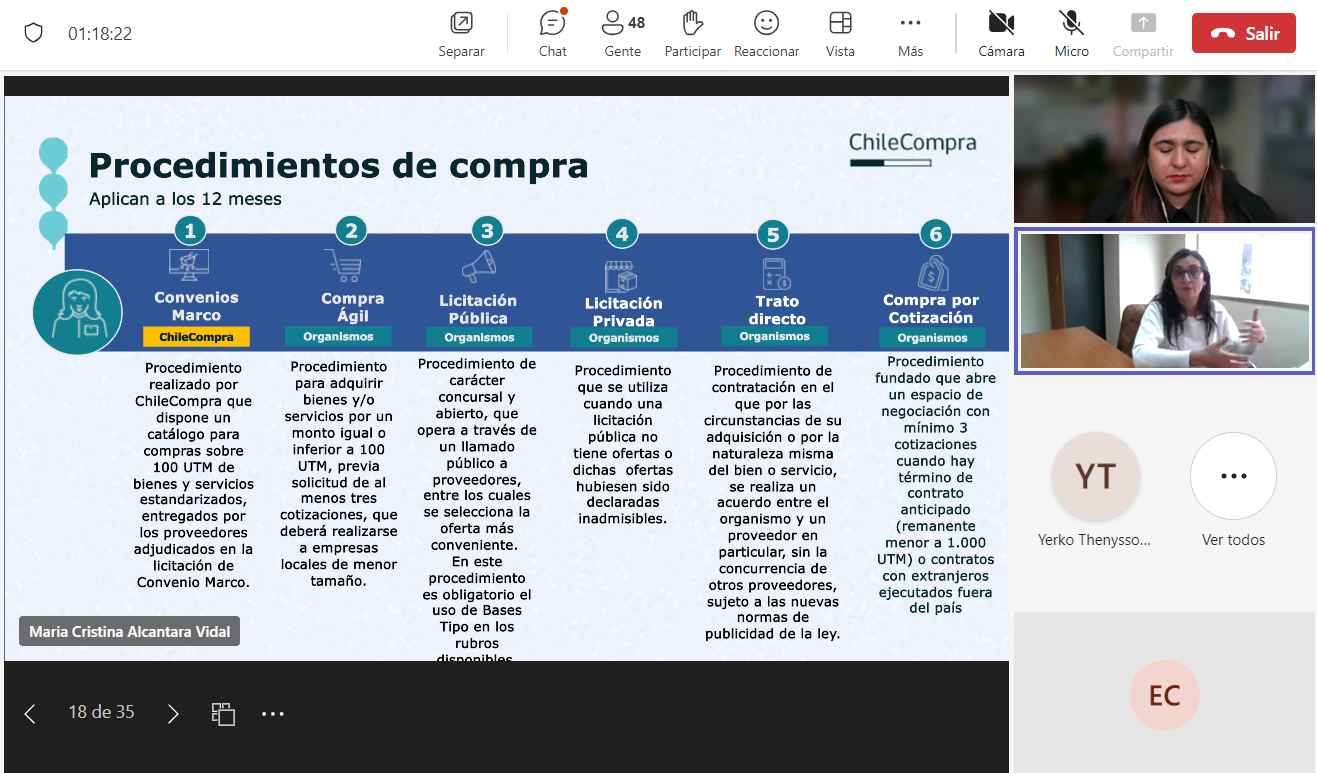Click the Organismos label under Licitación Privada

pyautogui.click(x=624, y=338)
